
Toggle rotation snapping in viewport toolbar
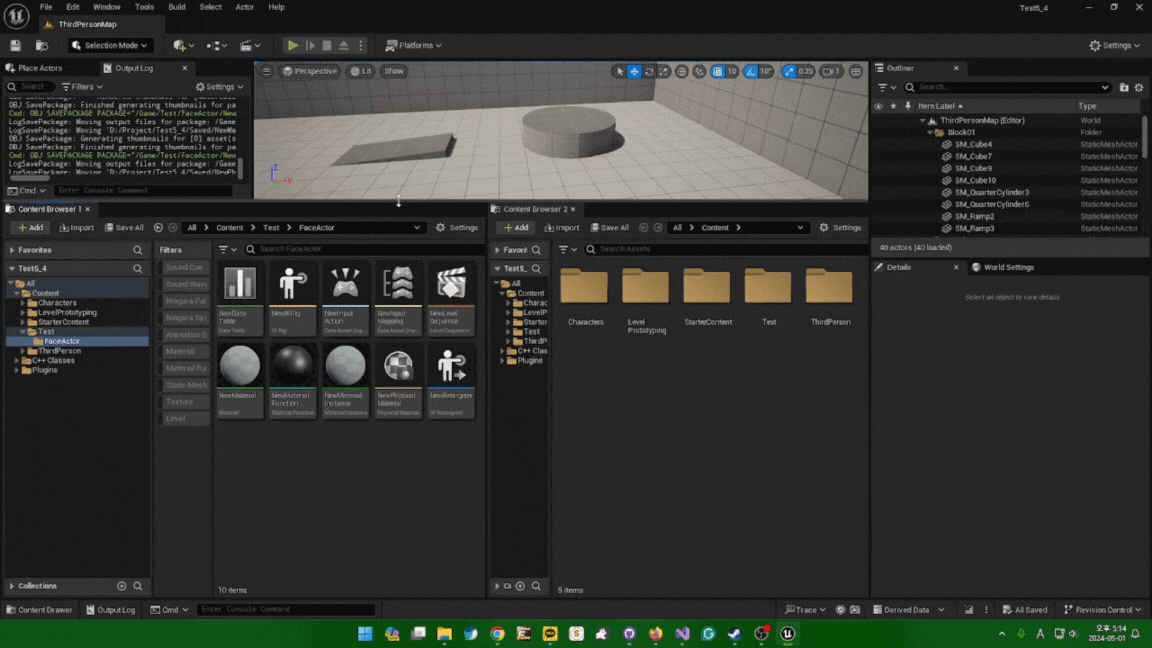[x=751, y=72]
